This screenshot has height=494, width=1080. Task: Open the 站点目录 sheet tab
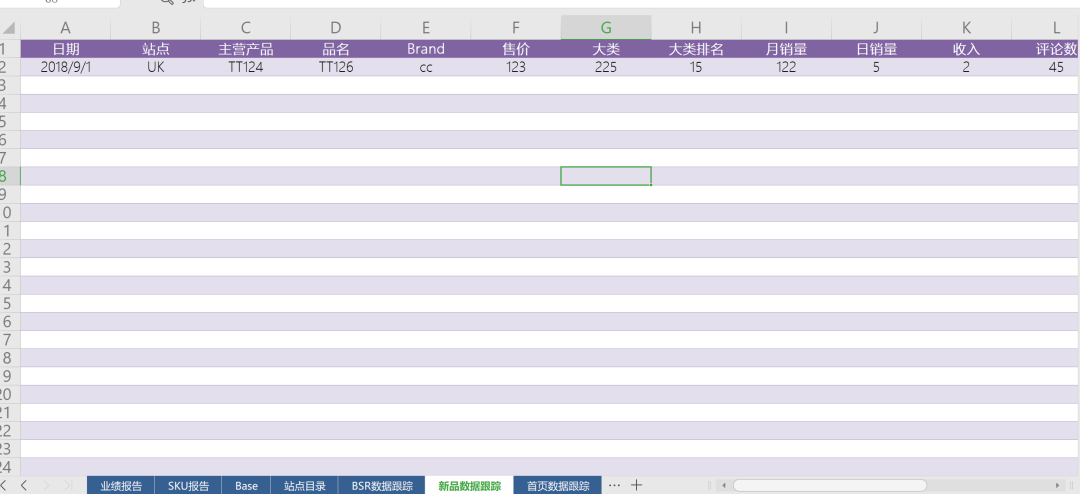pyautogui.click(x=304, y=485)
